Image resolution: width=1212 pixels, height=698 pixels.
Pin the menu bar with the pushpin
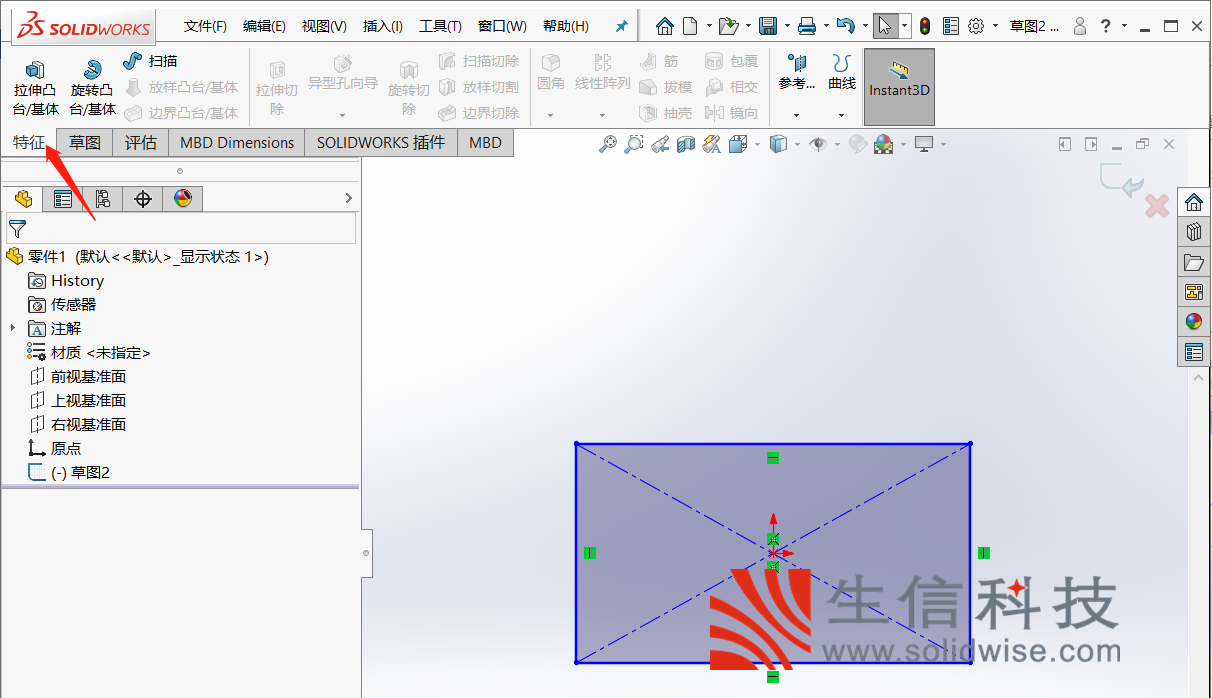621,27
